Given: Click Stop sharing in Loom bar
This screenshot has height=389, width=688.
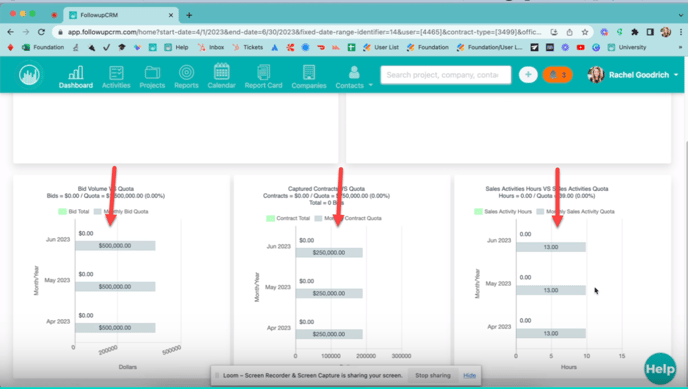Looking at the screenshot, I should [x=433, y=375].
